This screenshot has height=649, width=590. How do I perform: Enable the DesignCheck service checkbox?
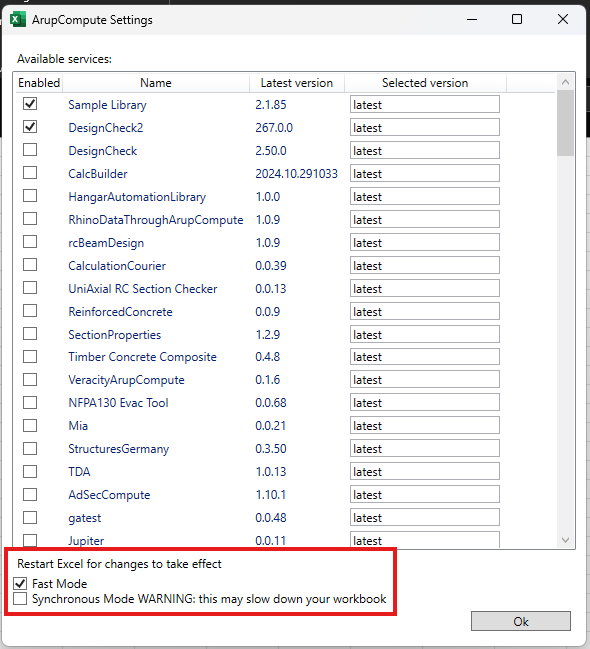[30, 149]
